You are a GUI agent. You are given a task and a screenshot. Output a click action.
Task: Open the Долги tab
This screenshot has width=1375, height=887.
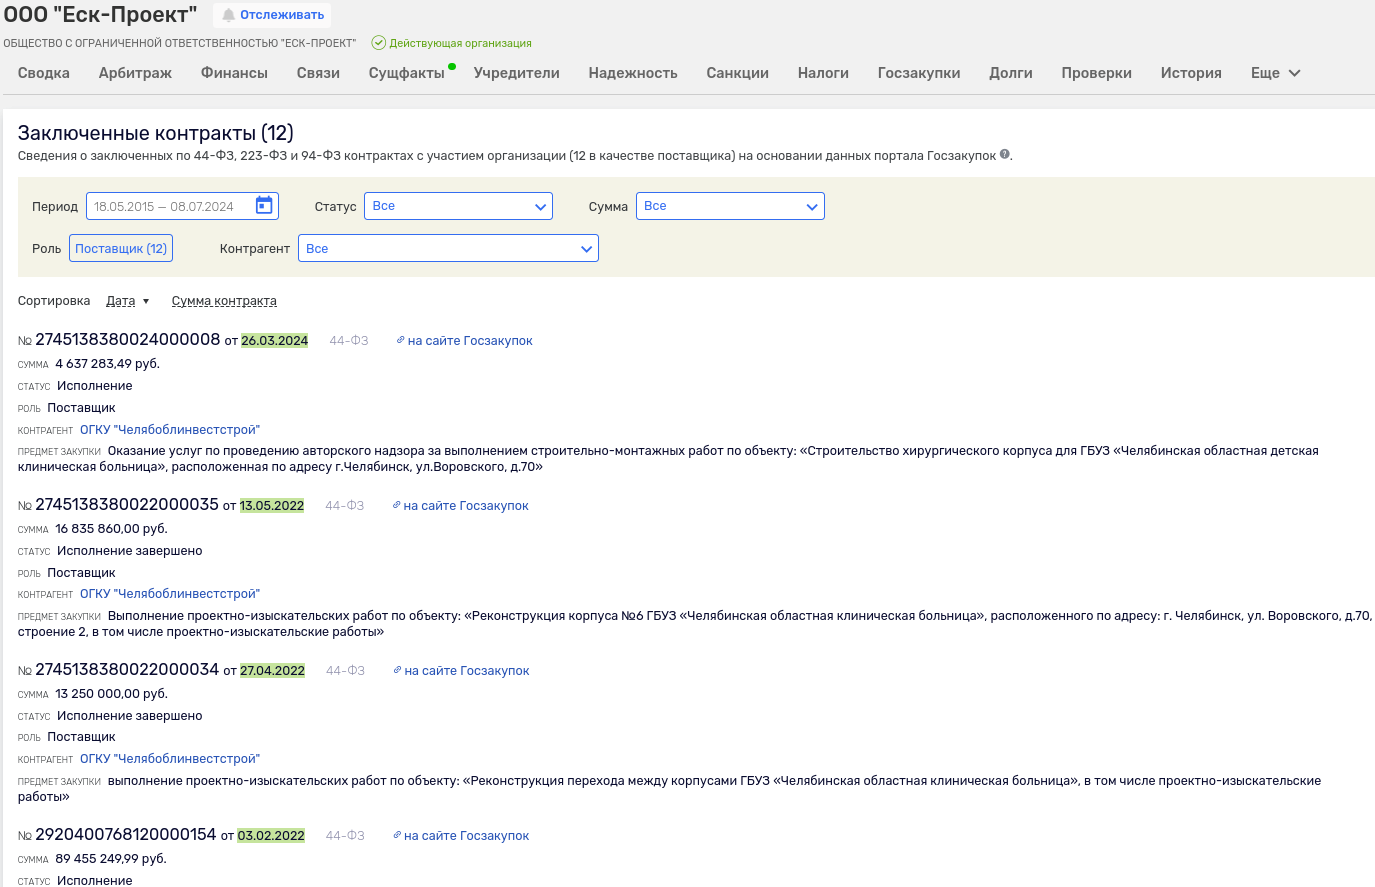pos(1011,73)
